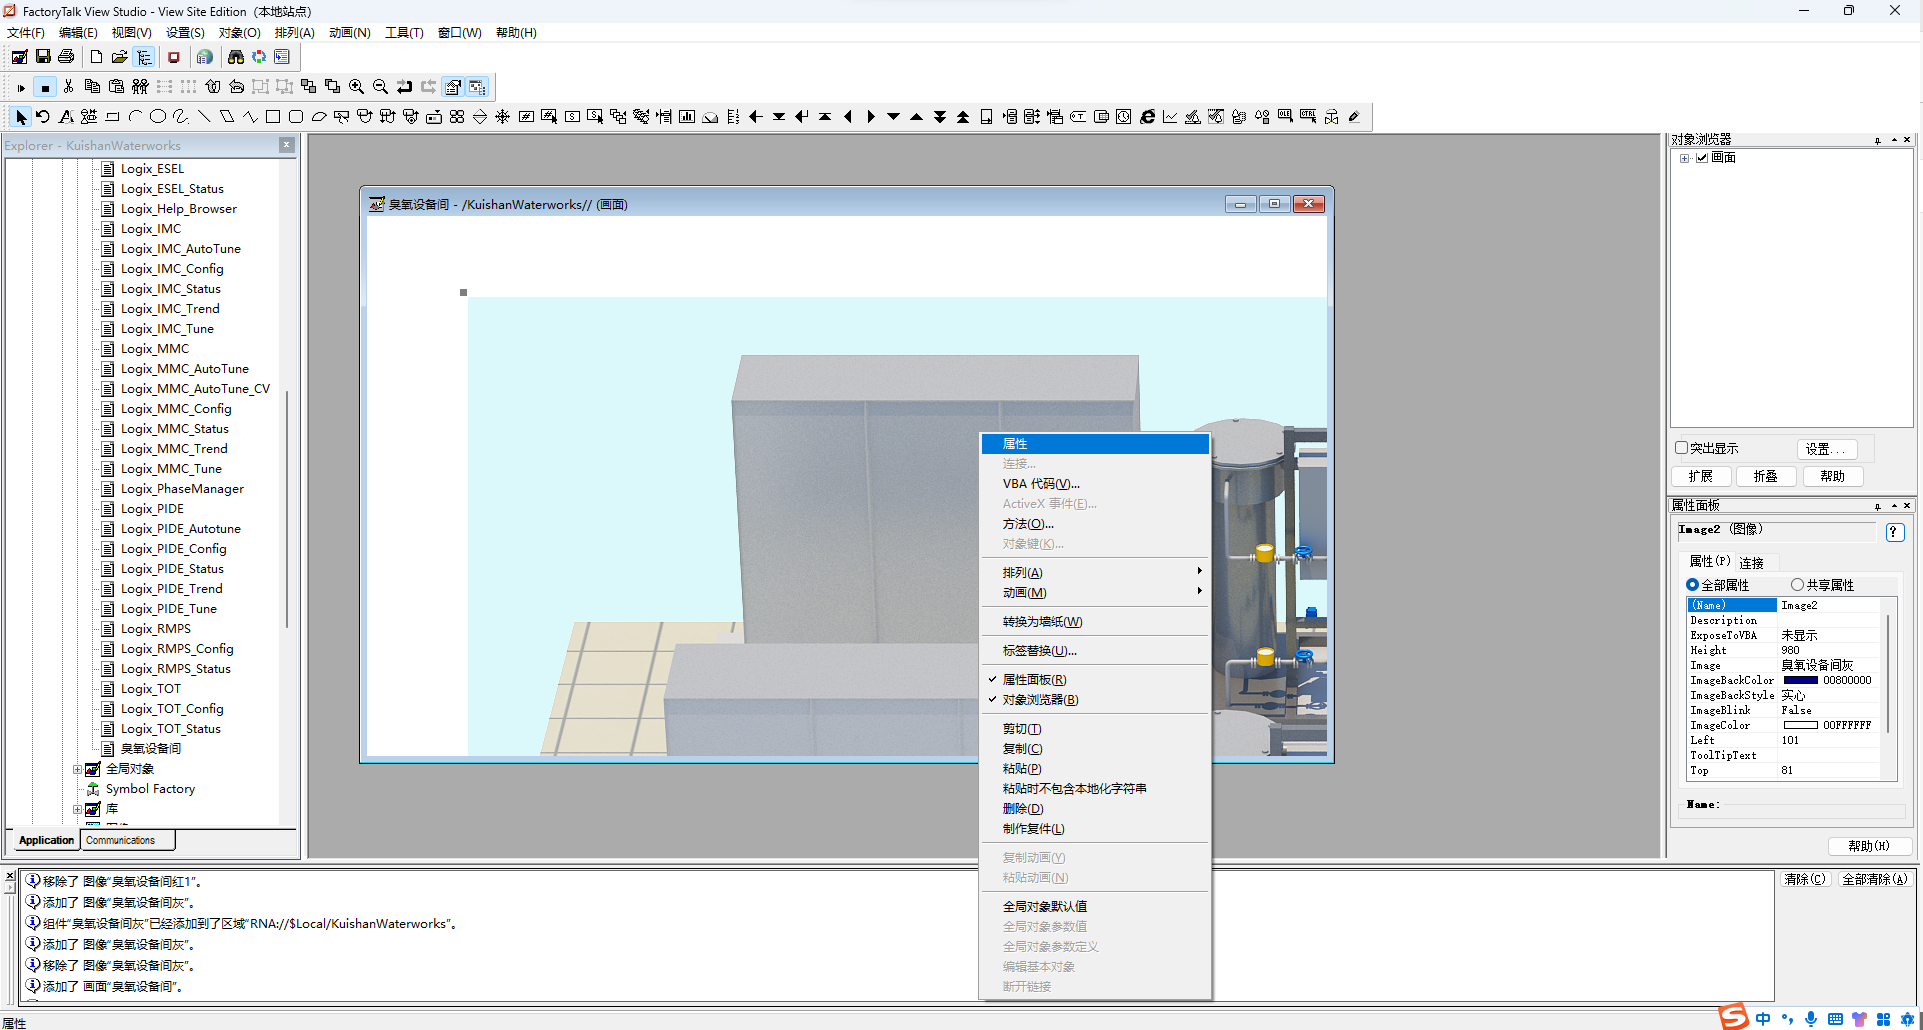Collapse the 对象浏览器 panel with its arrow
The height and width of the screenshot is (1030, 1923).
click(1894, 140)
